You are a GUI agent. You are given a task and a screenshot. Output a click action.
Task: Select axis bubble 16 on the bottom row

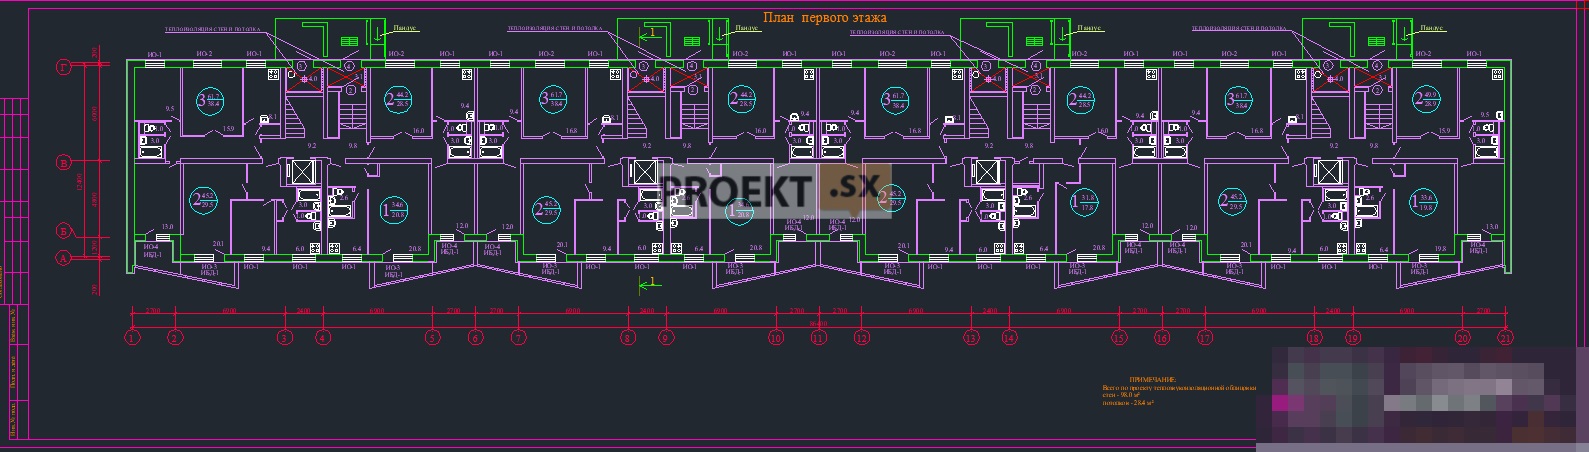tap(1162, 338)
